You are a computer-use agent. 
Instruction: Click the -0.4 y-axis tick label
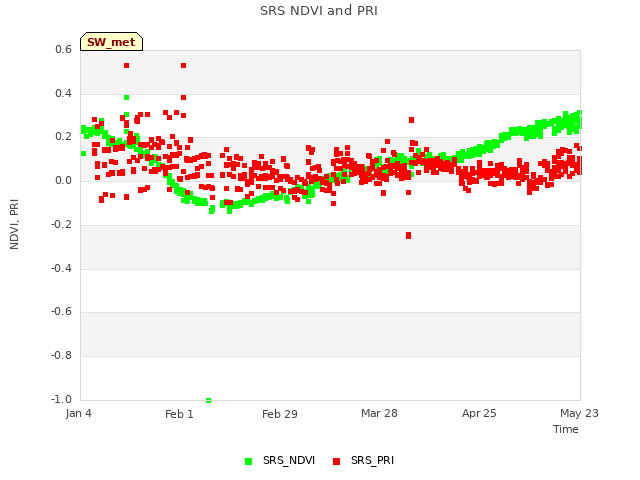click(61, 268)
